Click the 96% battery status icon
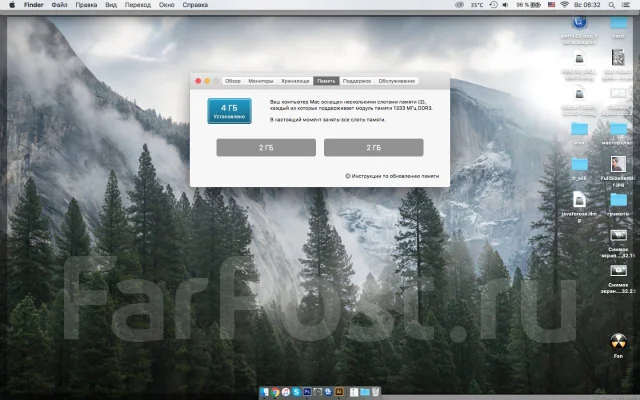The image size is (640, 400). pos(529,5)
